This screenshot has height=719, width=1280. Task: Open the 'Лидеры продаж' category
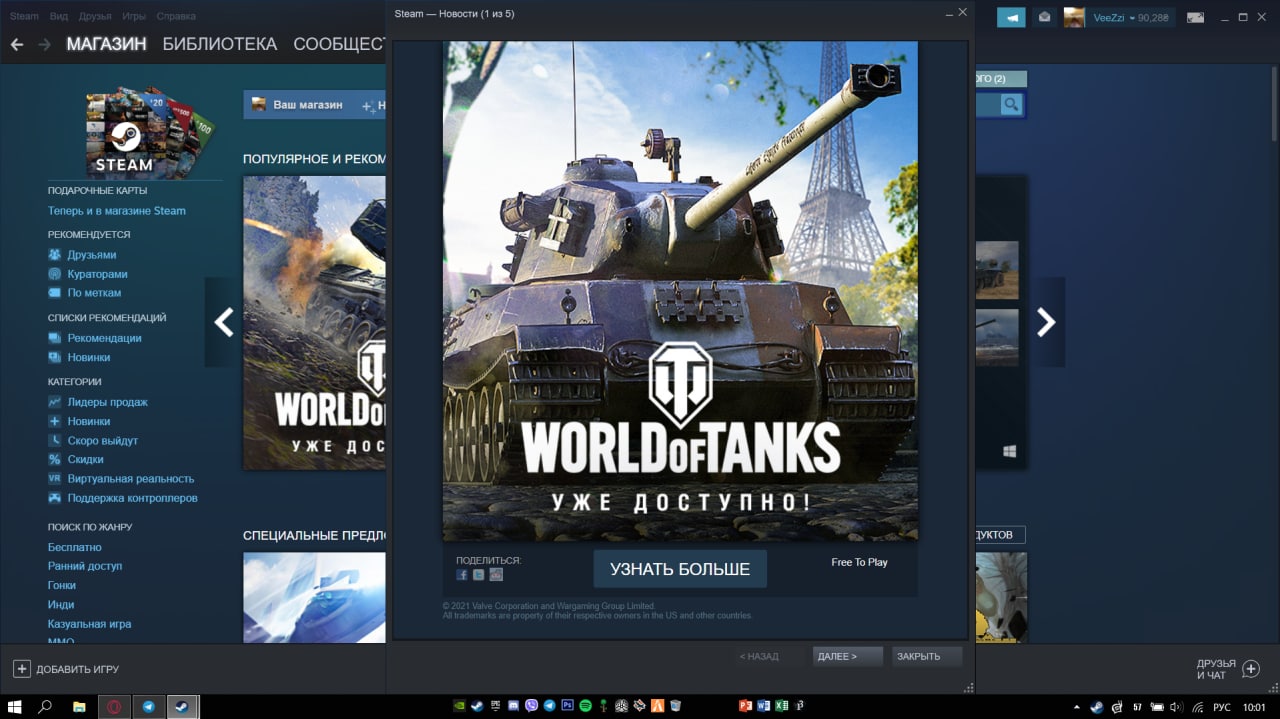[x=107, y=402]
